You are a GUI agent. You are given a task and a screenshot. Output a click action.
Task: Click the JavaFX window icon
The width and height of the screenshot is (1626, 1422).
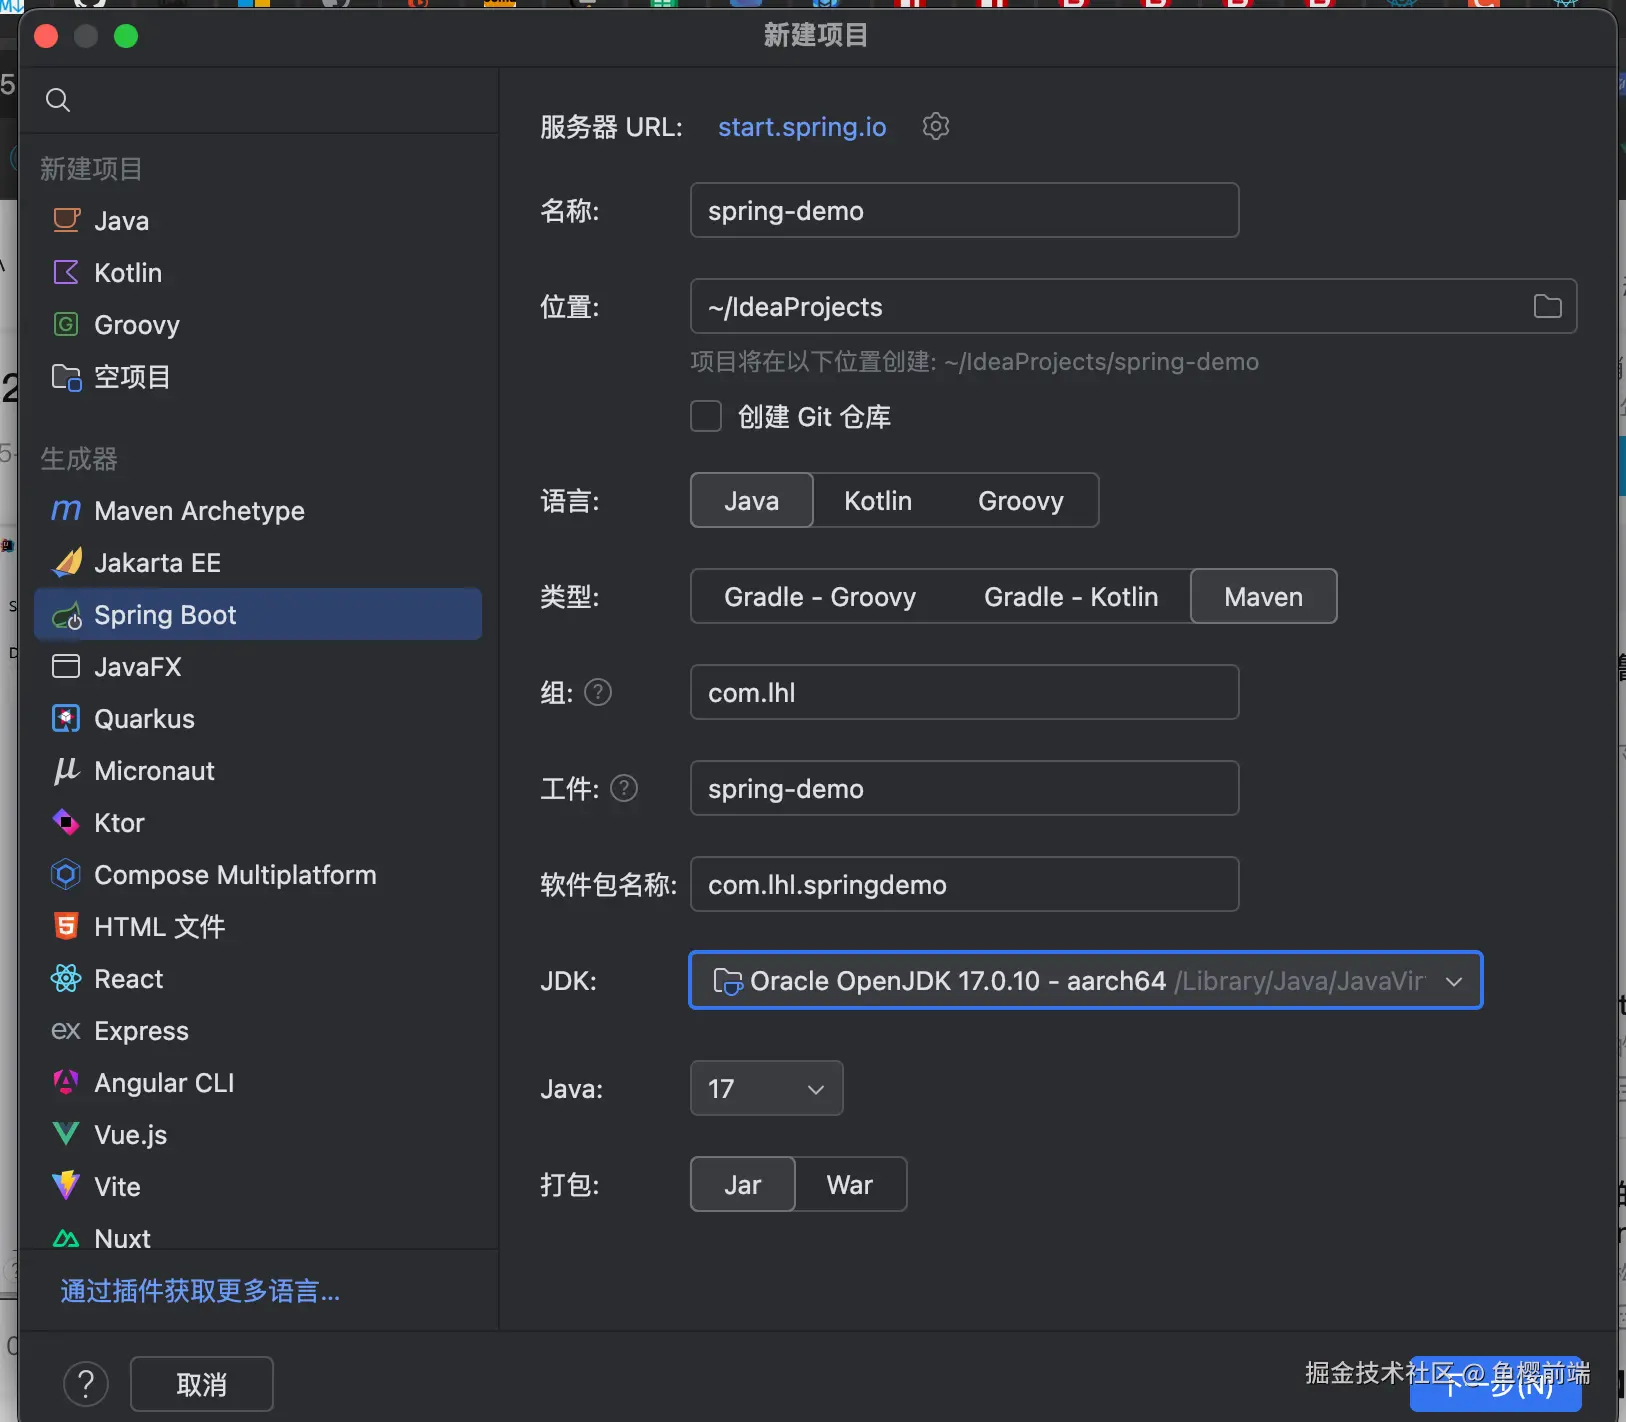66,666
